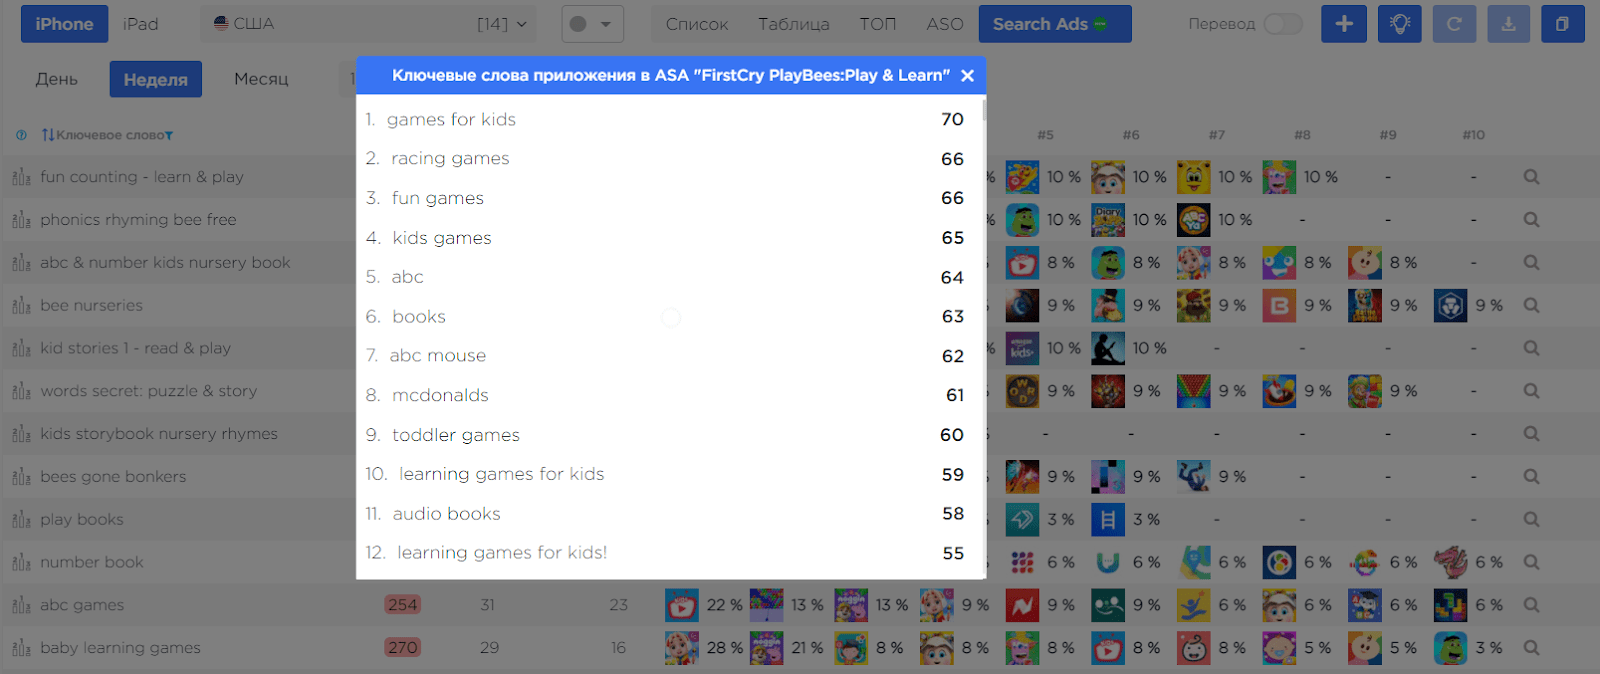Open search icon for number book row
1600x674 pixels.
1531,563
